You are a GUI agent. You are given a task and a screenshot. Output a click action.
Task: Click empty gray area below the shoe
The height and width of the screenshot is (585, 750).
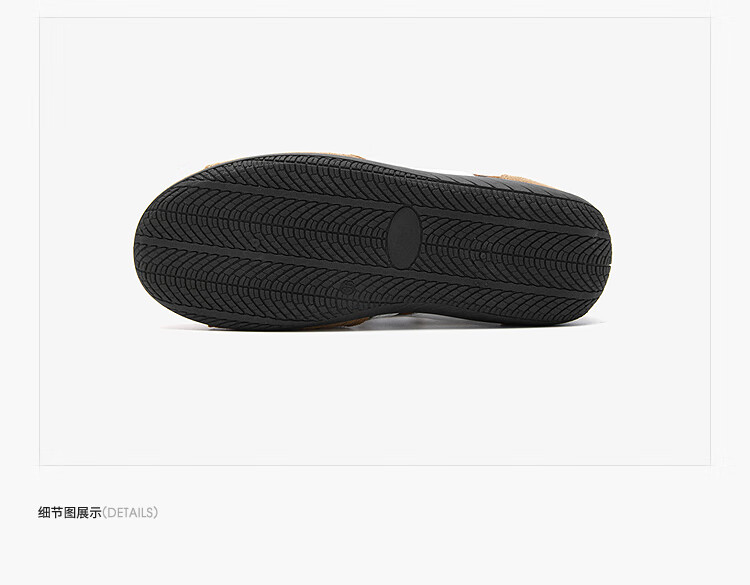pos(375,397)
